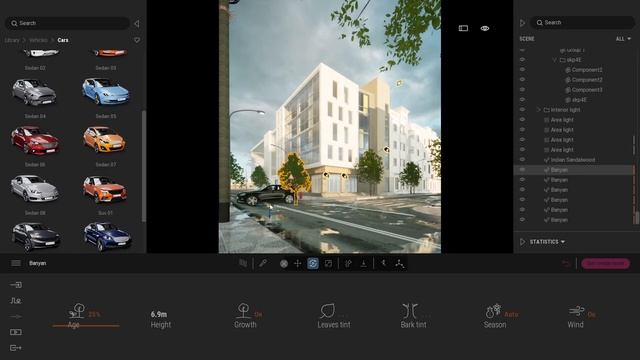The width and height of the screenshot is (640, 360).
Task: Click the Bark tint trunk icon
Action: pos(410,311)
